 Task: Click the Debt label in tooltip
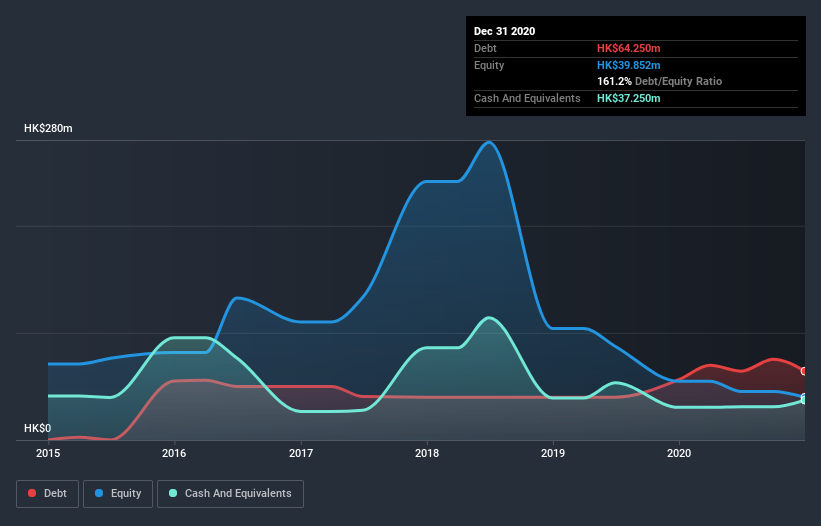[x=485, y=48]
